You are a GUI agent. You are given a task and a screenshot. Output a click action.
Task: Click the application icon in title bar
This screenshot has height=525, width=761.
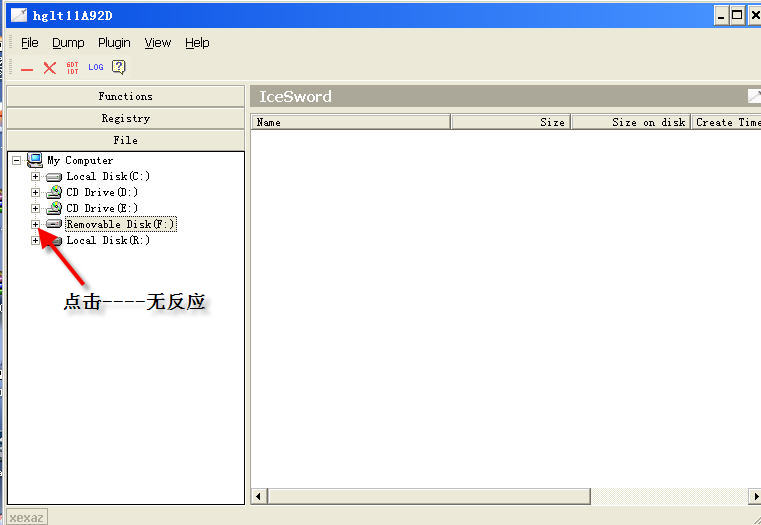19,15
